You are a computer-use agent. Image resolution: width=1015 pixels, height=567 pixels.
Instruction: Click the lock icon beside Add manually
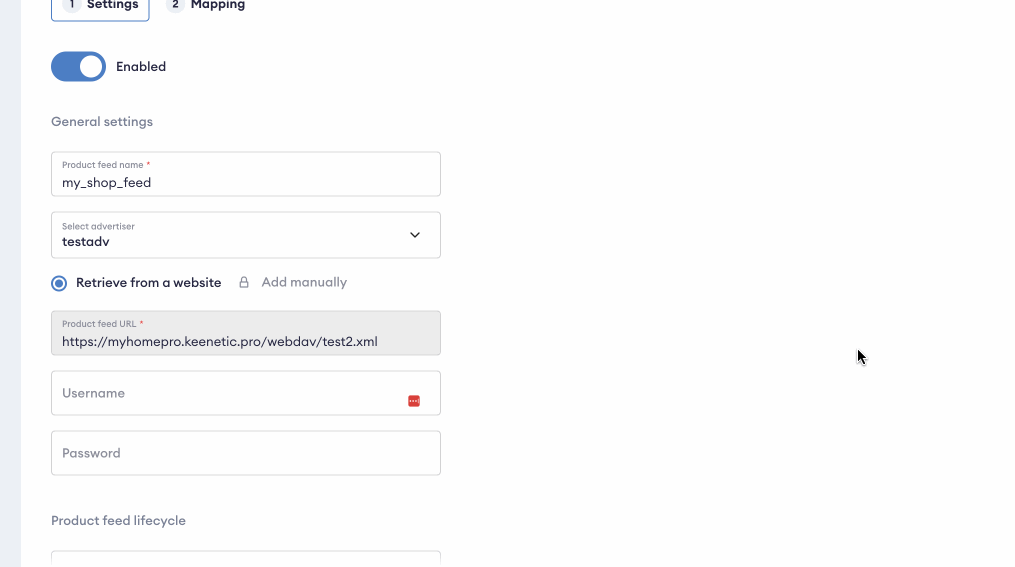244,283
